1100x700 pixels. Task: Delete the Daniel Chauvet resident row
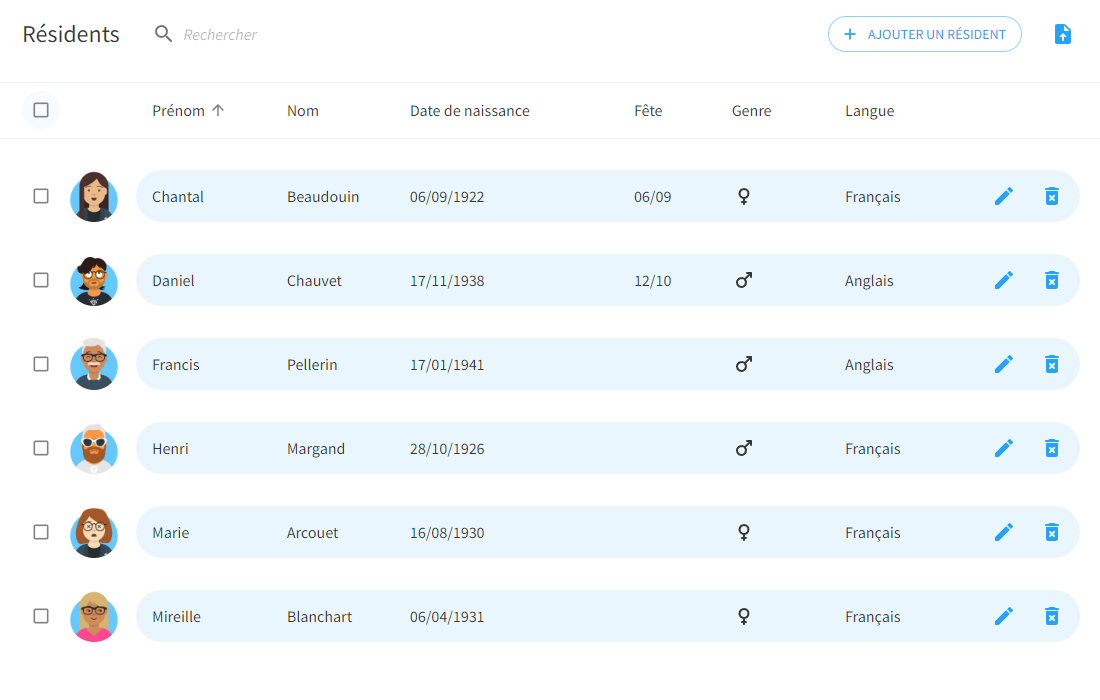(x=1051, y=280)
